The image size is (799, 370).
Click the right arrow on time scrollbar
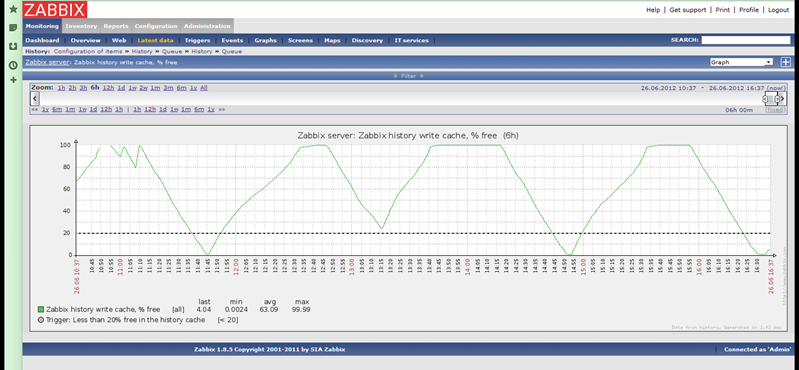pyautogui.click(x=783, y=98)
